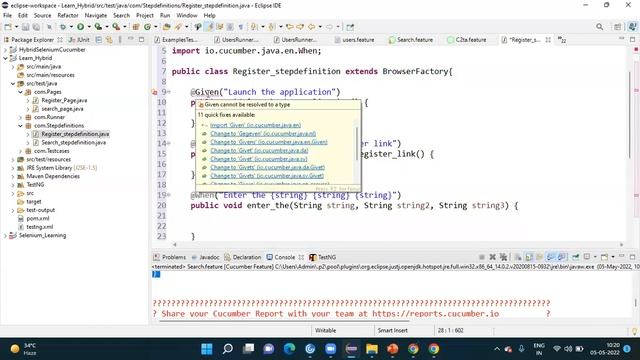Clear Console icon
The image size is (640, 360).
click(x=518, y=257)
